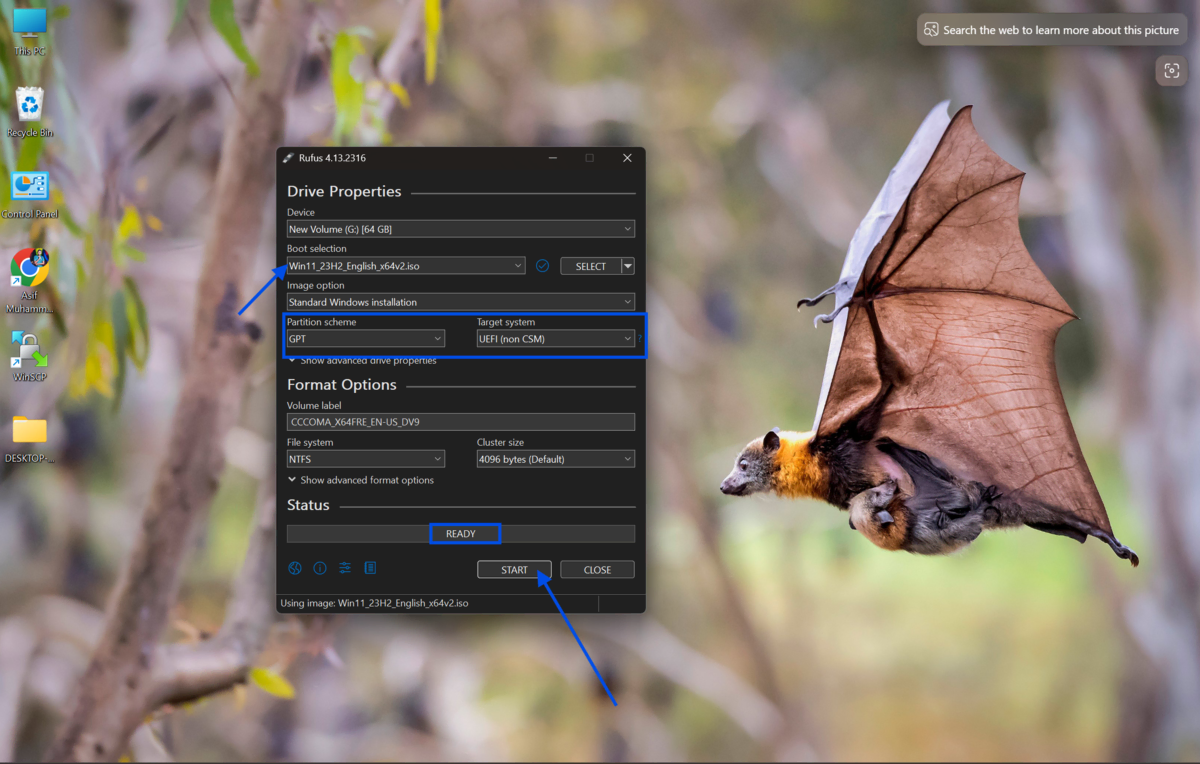The width and height of the screenshot is (1200, 764).
Task: Open the SELECT button's split arrow menu
Action: [628, 266]
